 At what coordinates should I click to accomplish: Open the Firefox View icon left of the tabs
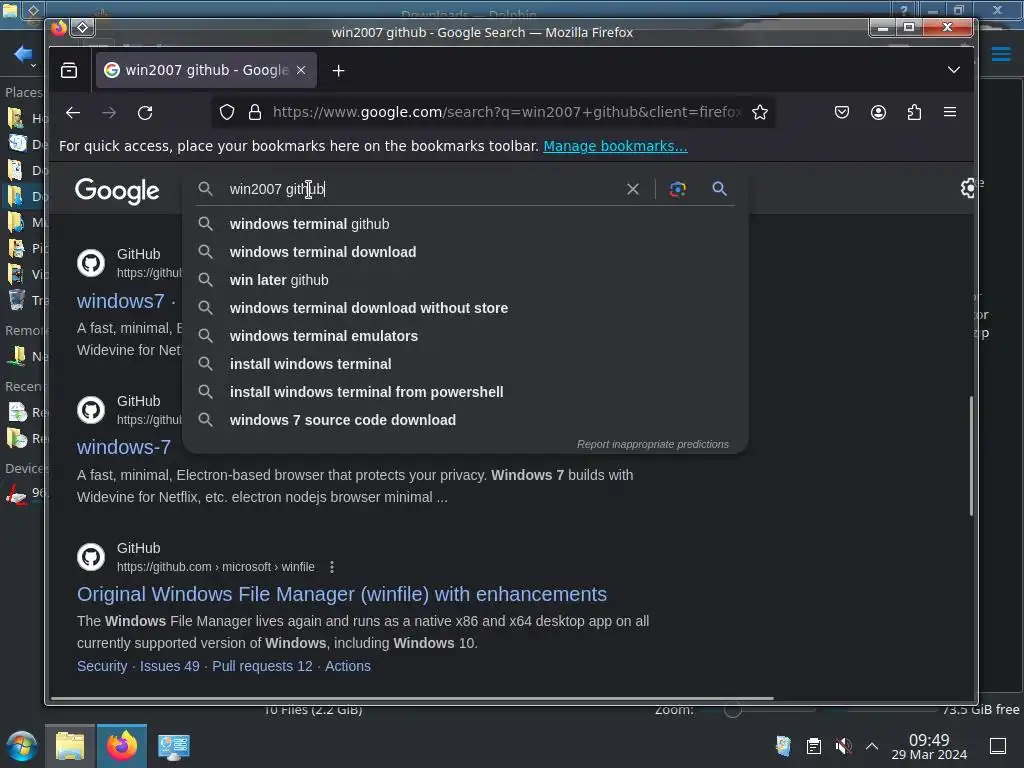pyautogui.click(x=69, y=70)
